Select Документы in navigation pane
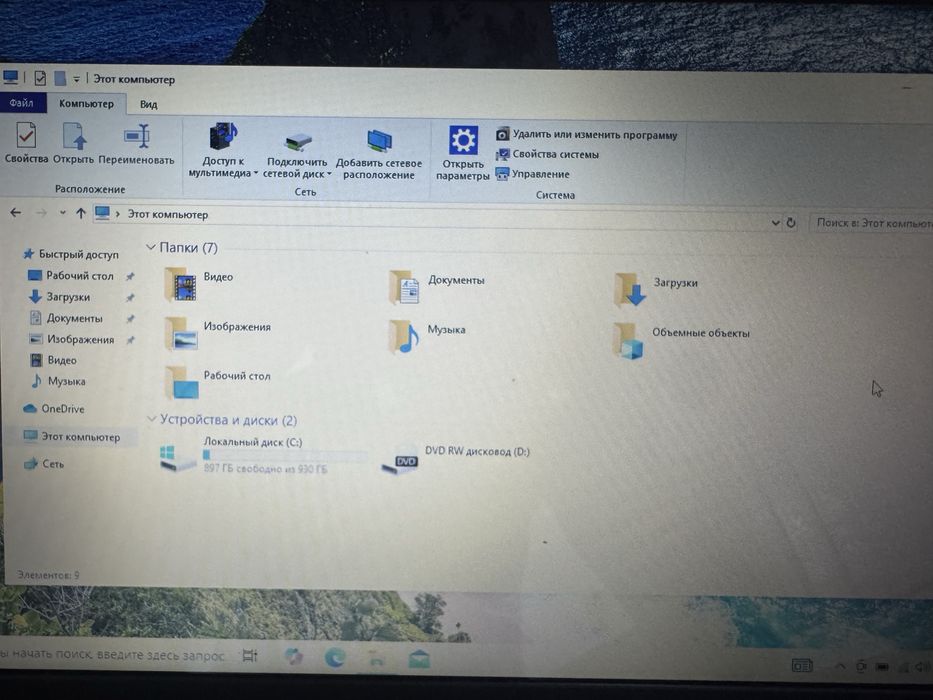933x700 pixels. 66,318
